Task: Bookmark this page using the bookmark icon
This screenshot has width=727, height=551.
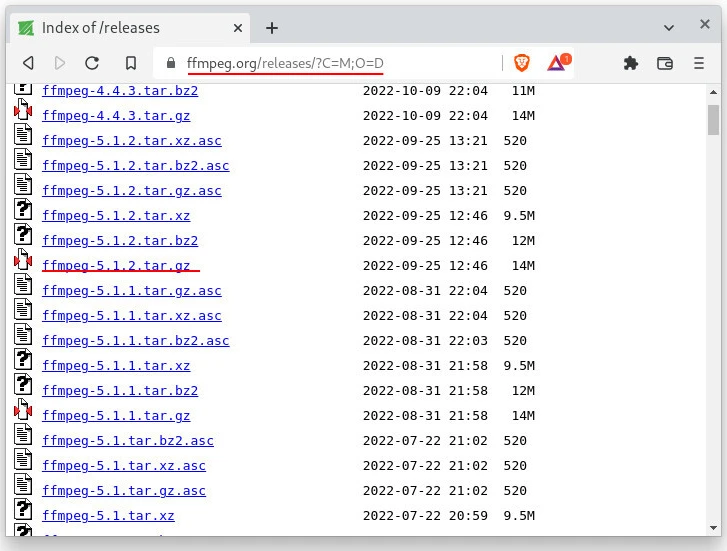Action: click(x=130, y=63)
